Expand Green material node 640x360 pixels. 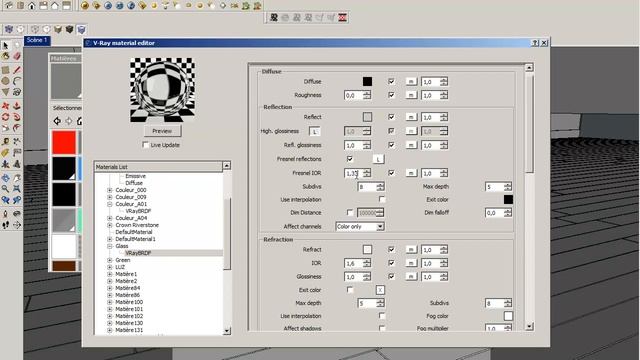109,260
